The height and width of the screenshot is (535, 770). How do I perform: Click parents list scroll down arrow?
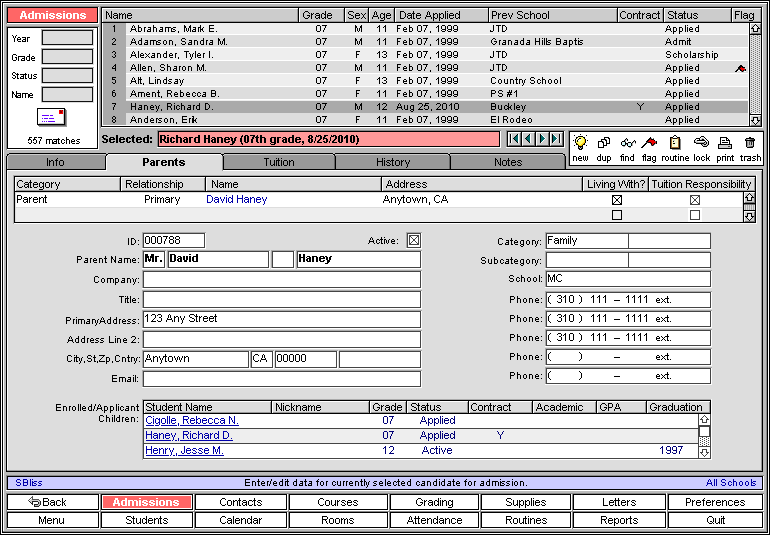tap(749, 217)
